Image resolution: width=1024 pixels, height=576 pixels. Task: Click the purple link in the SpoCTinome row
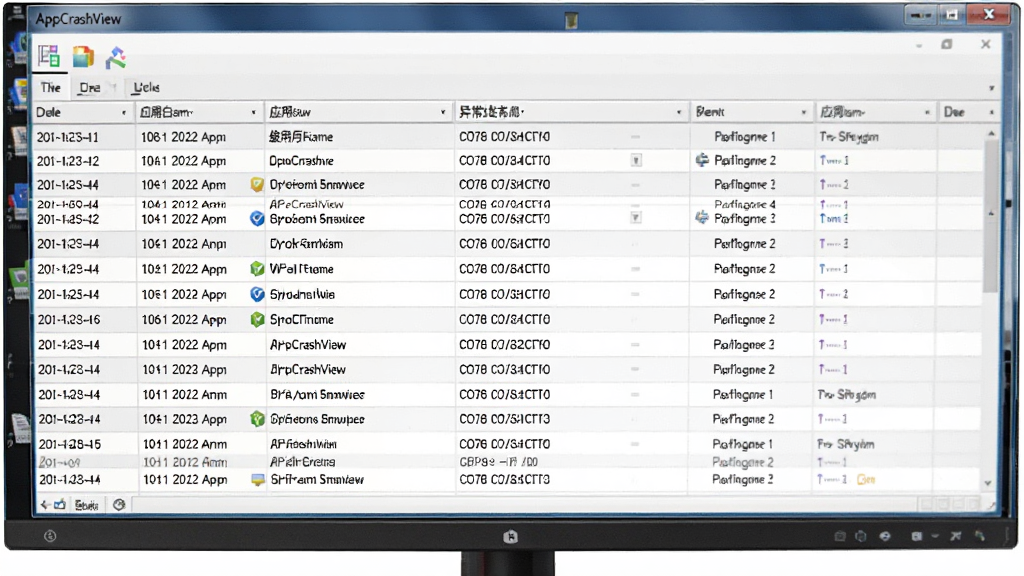833,319
